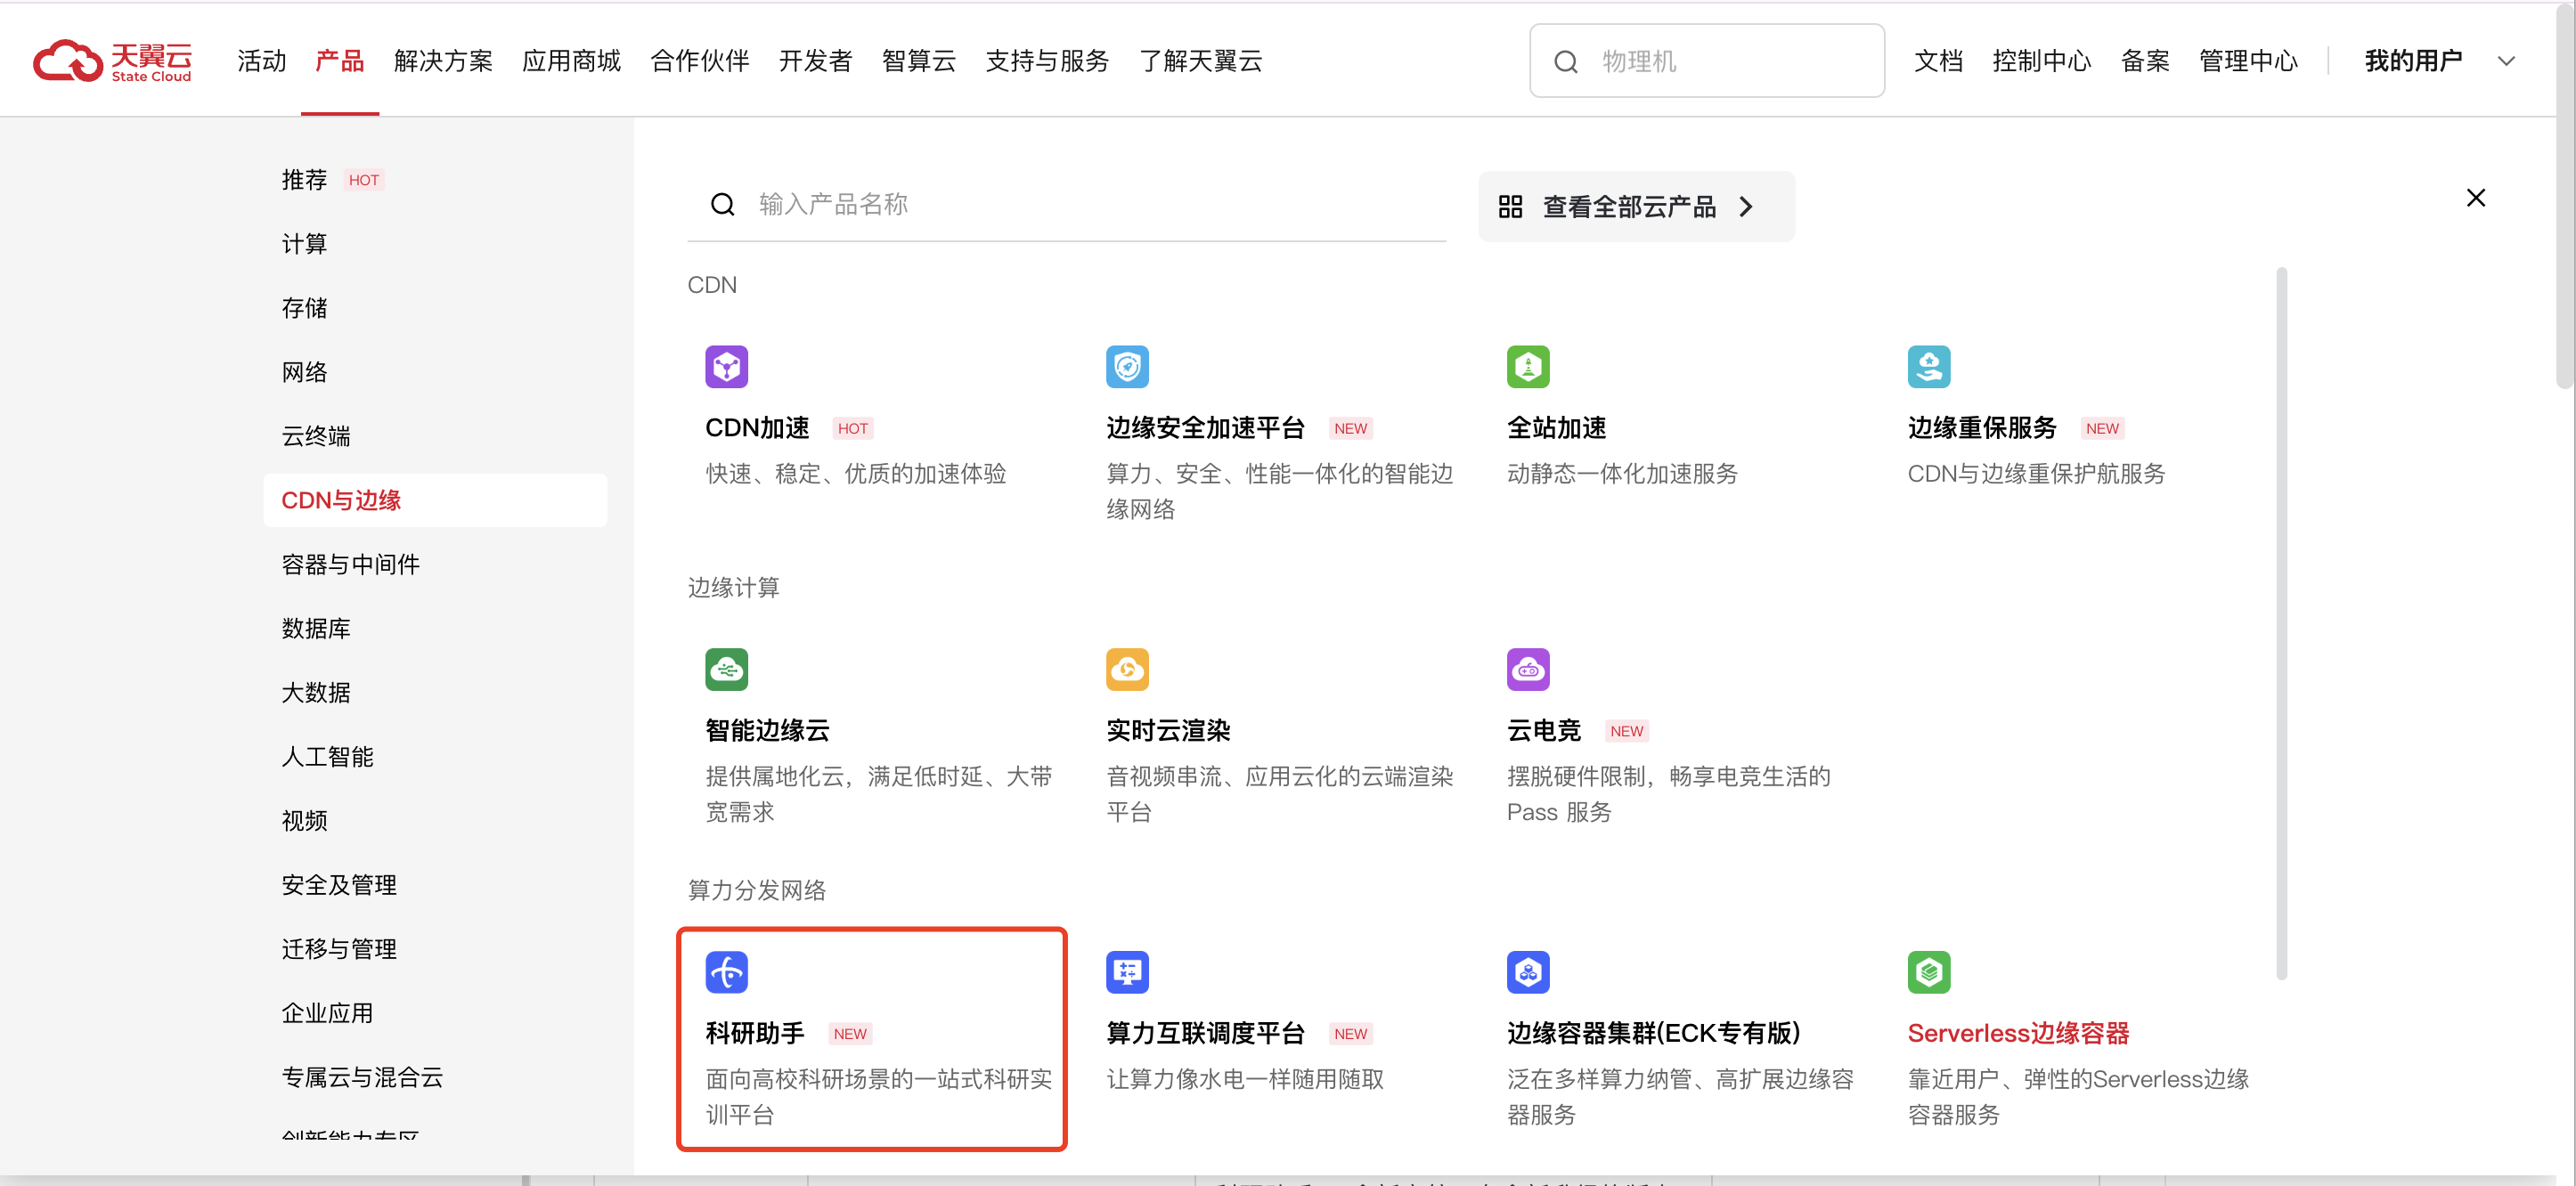Select 数据库 category in sidebar
Image resolution: width=2576 pixels, height=1186 pixels.
316,628
